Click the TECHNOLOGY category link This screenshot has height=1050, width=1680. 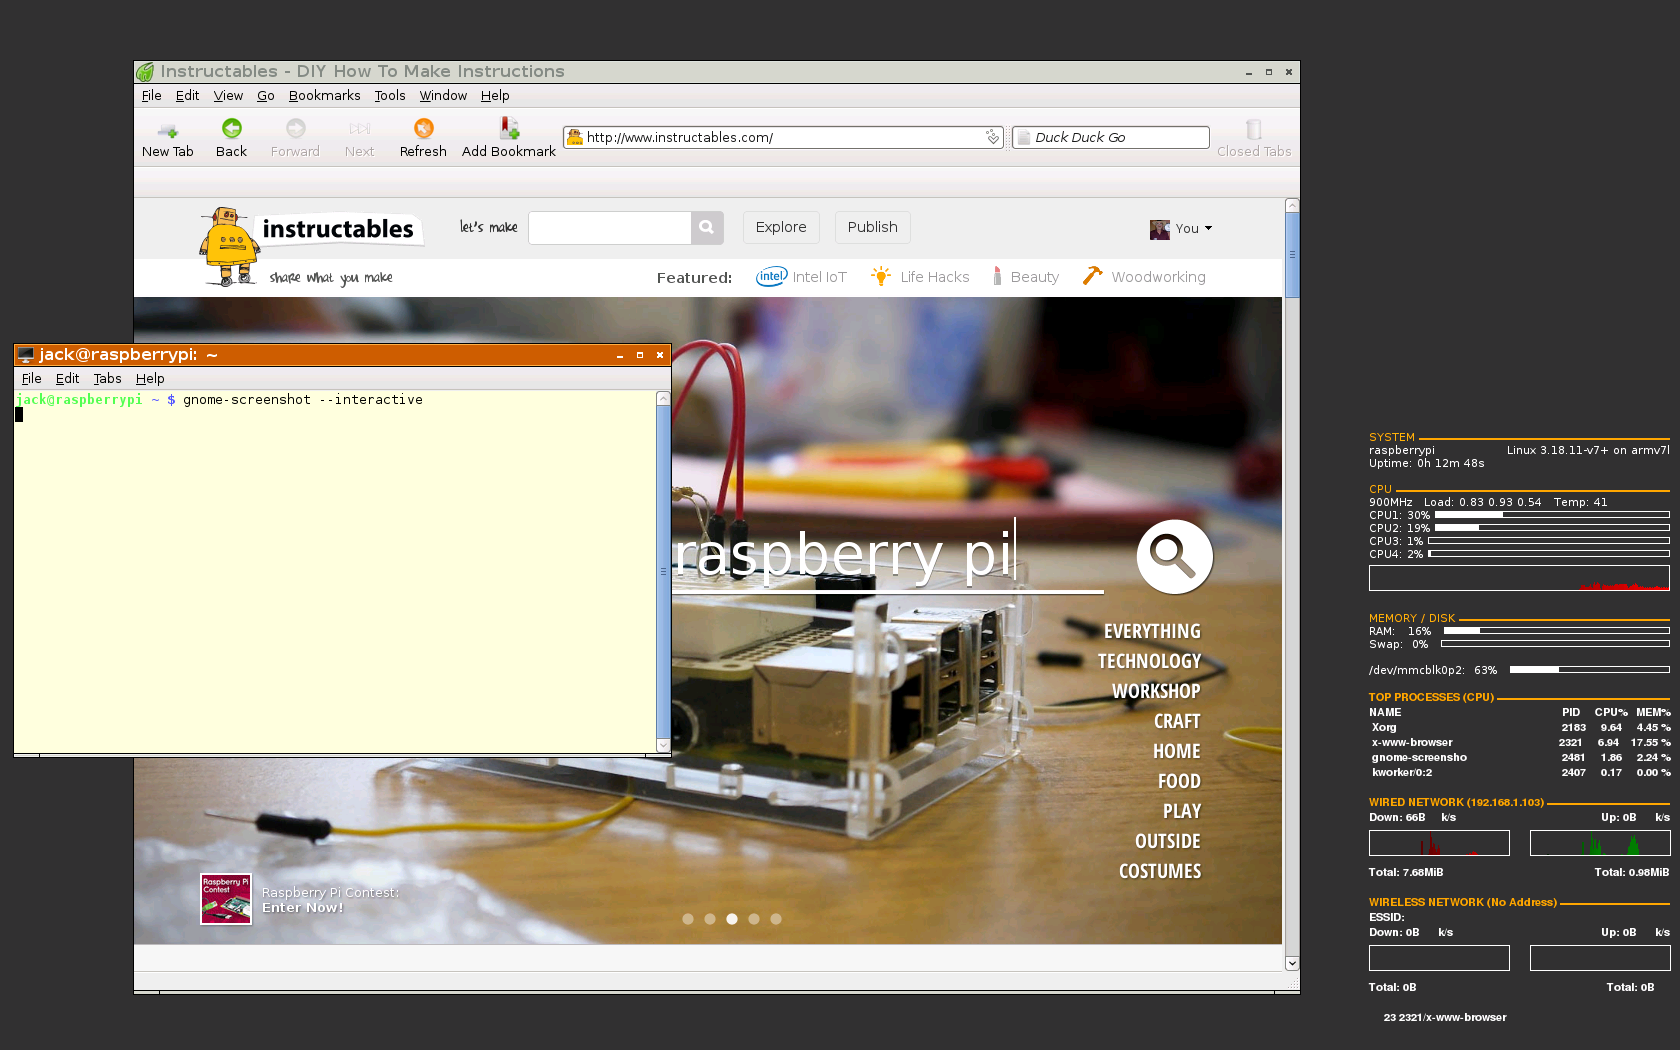click(x=1149, y=661)
